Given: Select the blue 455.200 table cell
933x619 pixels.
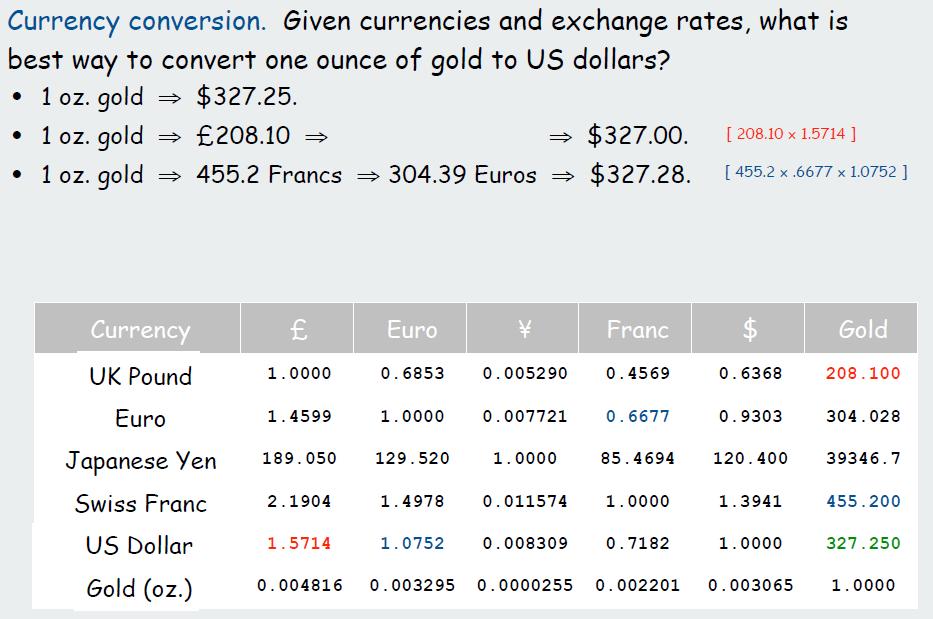Looking at the screenshot, I should coord(863,501).
